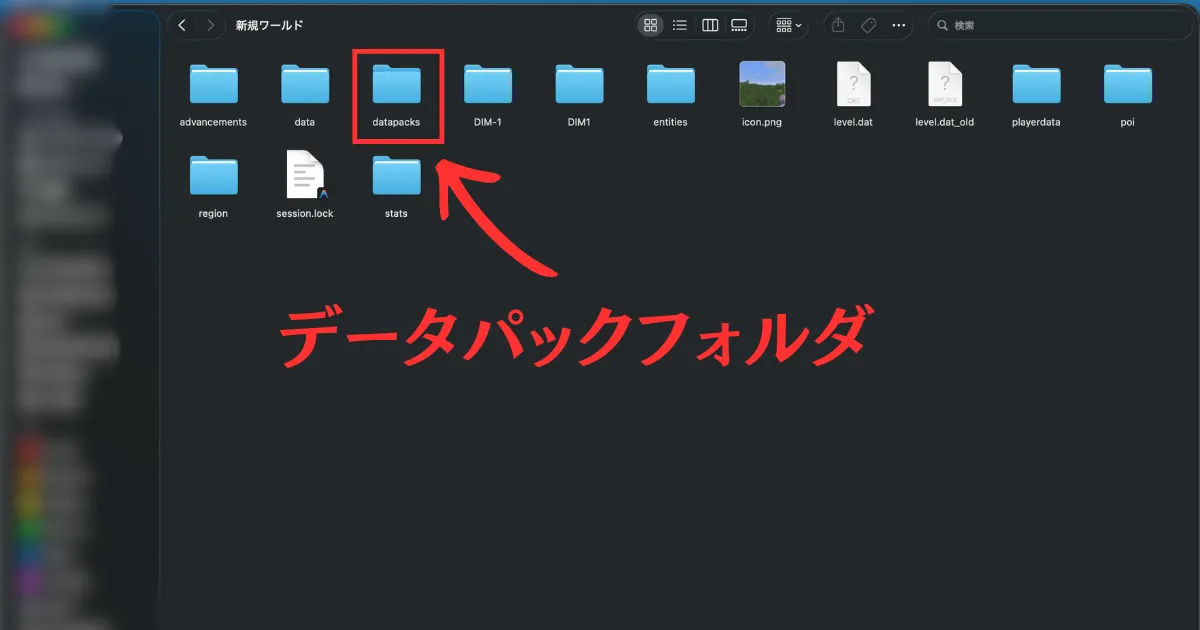1200x630 pixels.
Task: Select the icon.png thumbnail
Action: click(x=761, y=86)
